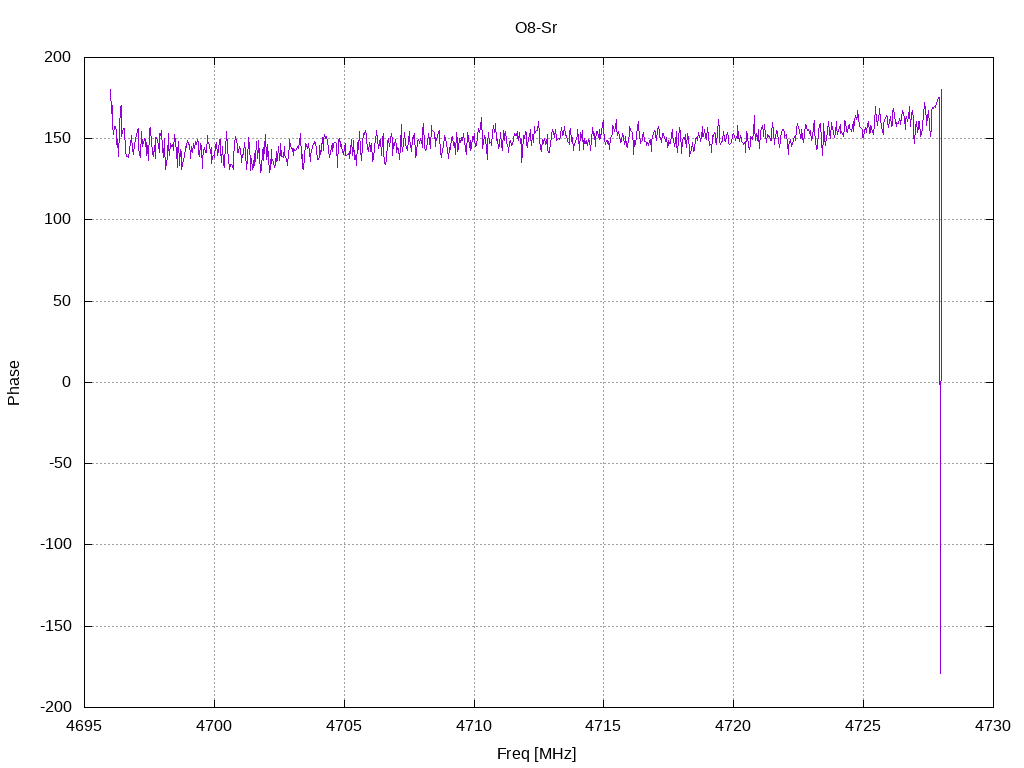This screenshot has width=1024, height=768.
Task: Click the Freq [MHz] x-axis label
Action: click(x=536, y=754)
